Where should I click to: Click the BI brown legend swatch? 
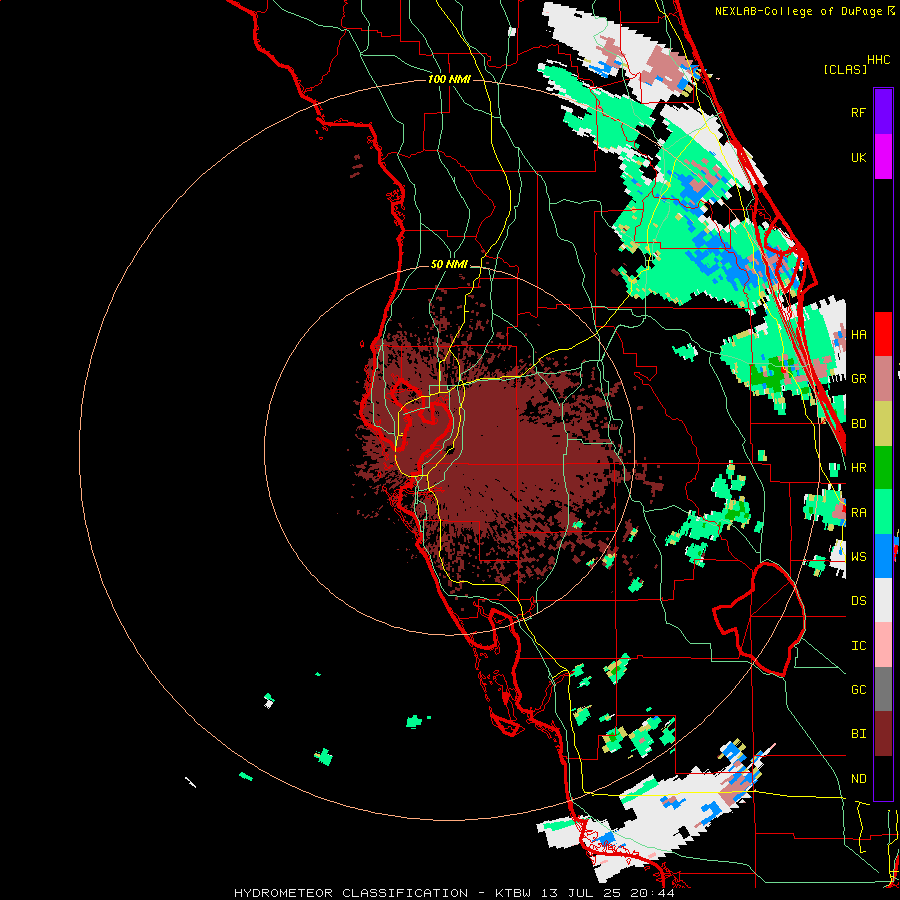883,734
